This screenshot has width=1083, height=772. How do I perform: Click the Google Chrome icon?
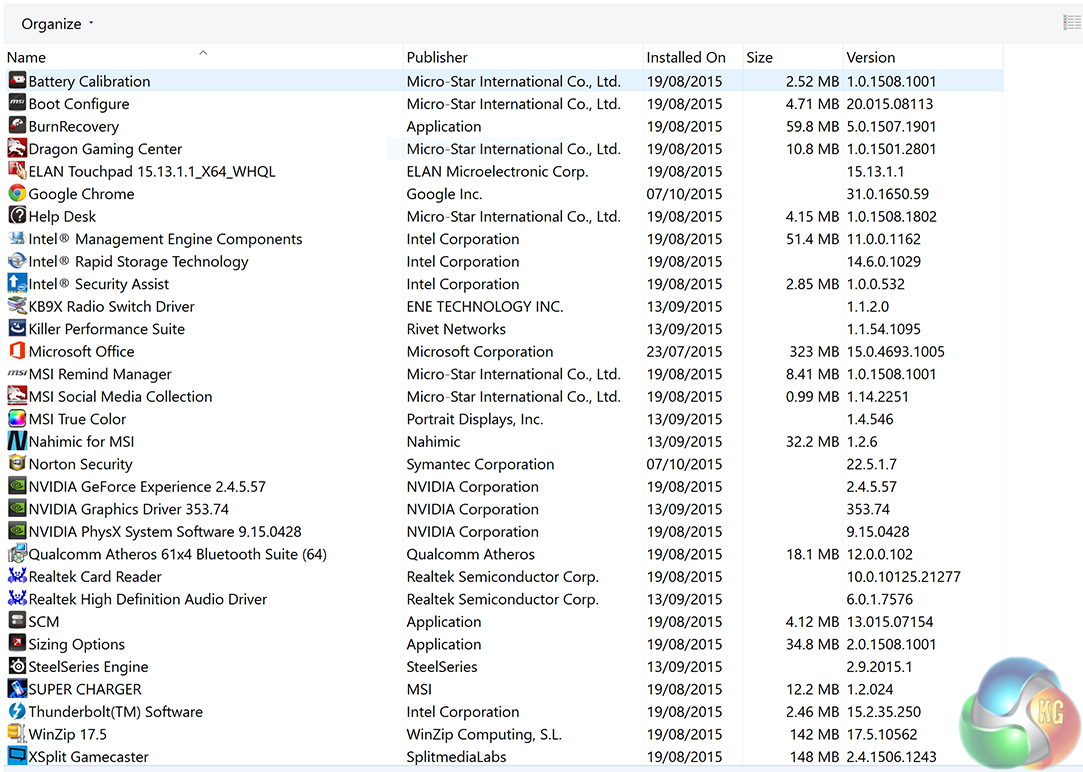coord(17,194)
